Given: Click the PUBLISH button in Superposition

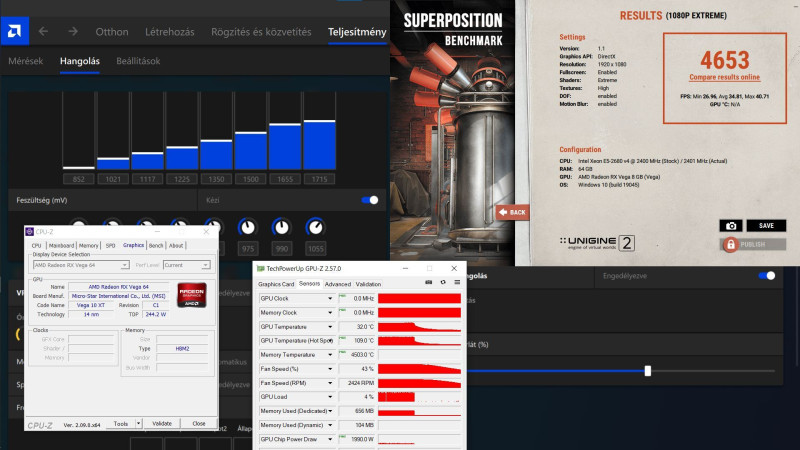Looking at the screenshot, I should coord(753,244).
